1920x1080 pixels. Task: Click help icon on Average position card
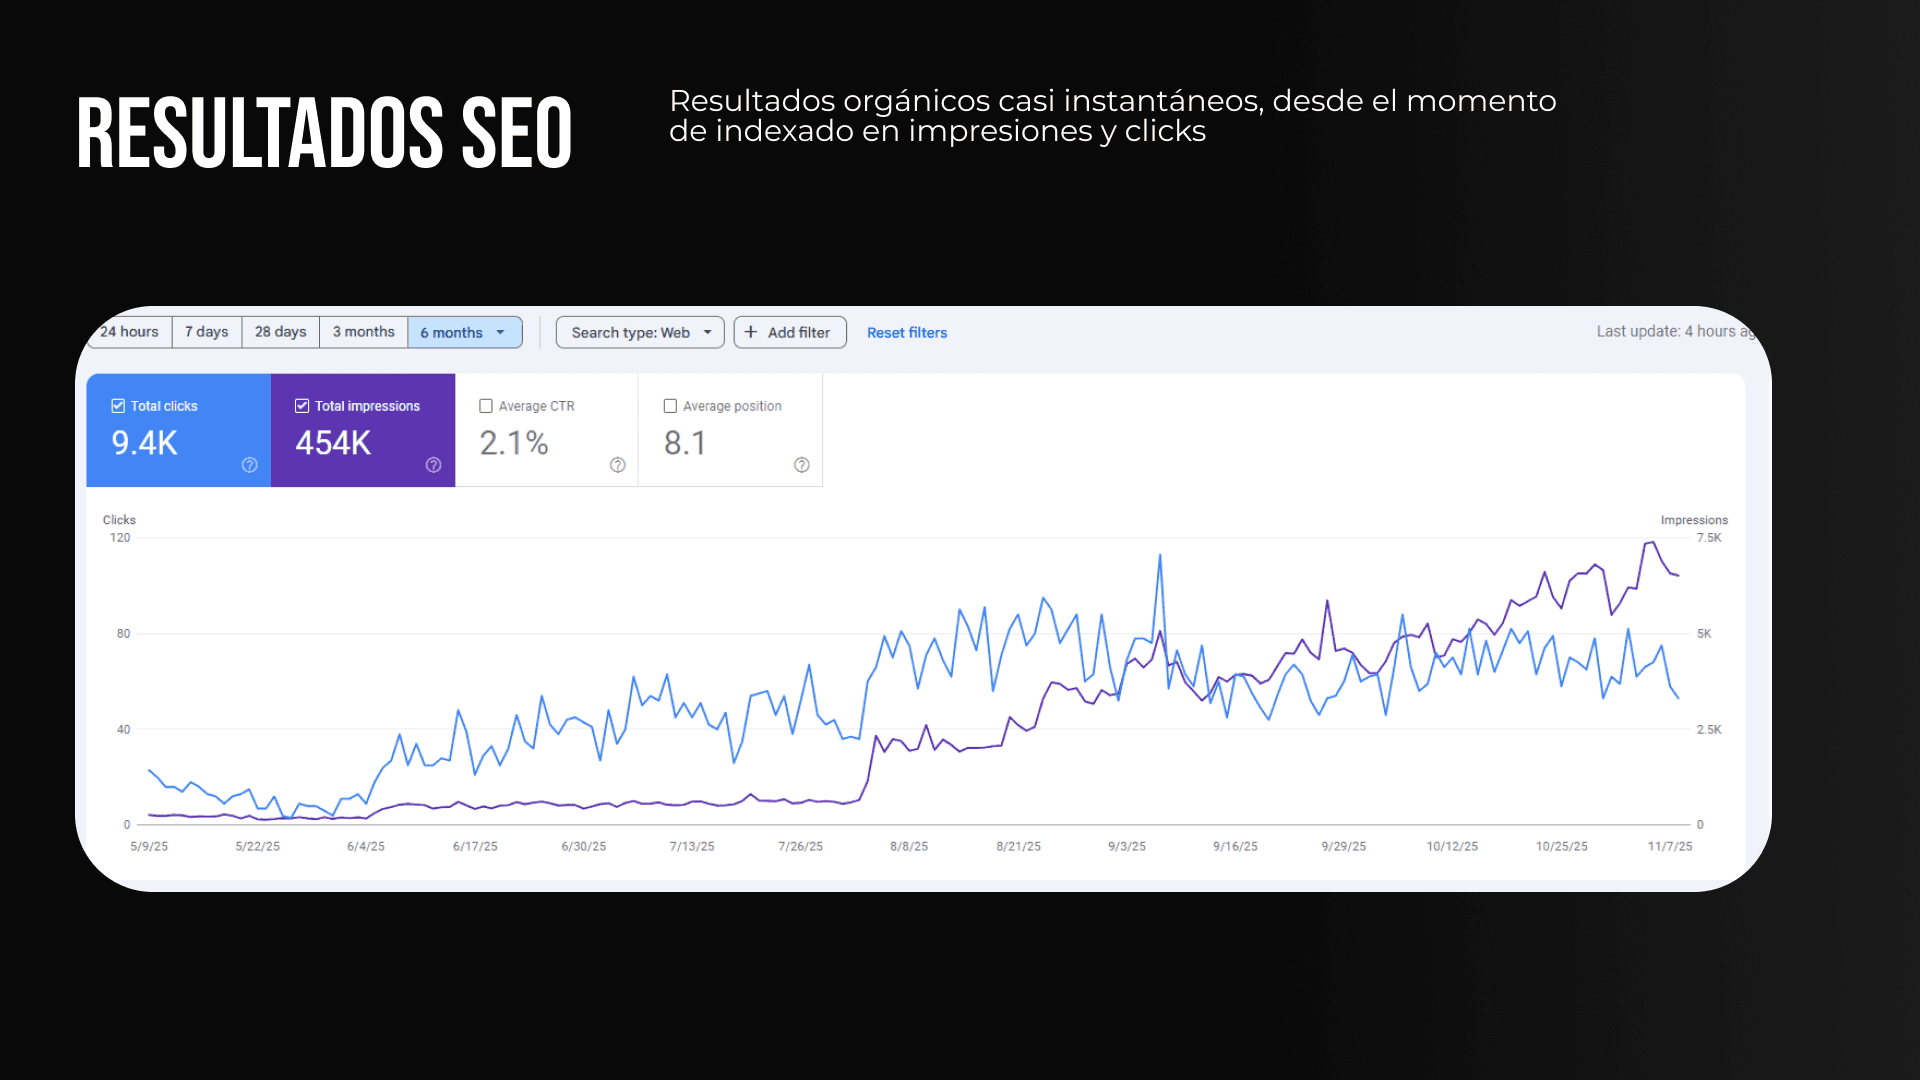[802, 465]
